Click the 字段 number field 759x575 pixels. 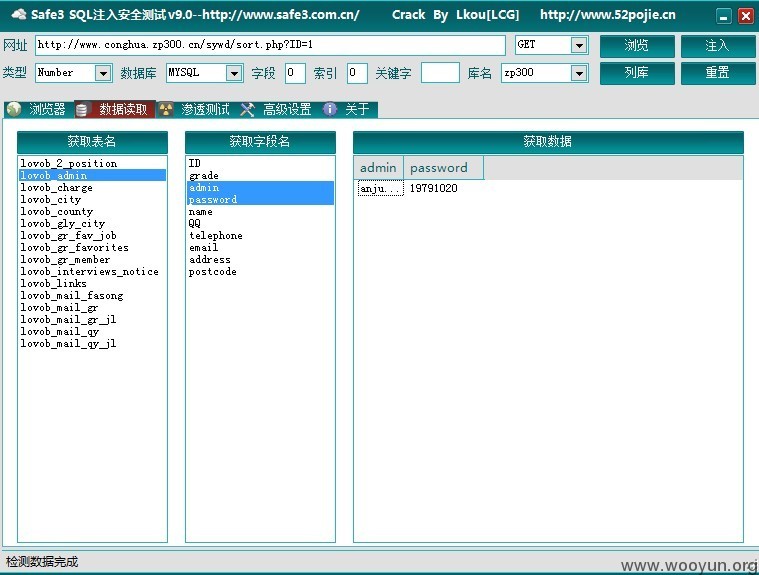pyautogui.click(x=295, y=73)
